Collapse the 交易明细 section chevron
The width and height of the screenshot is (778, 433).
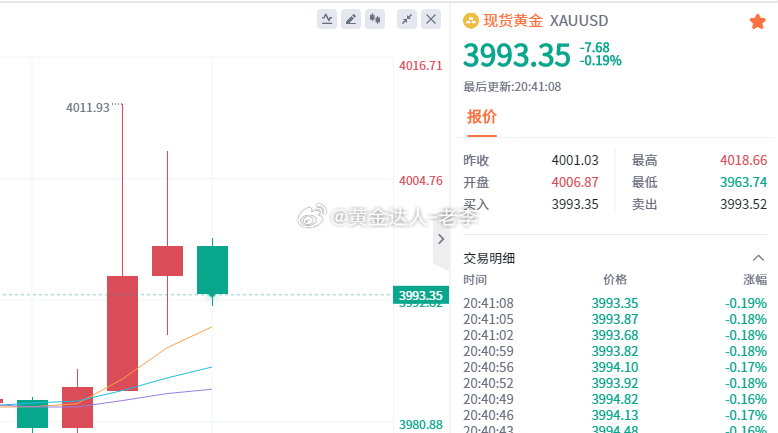[758, 258]
